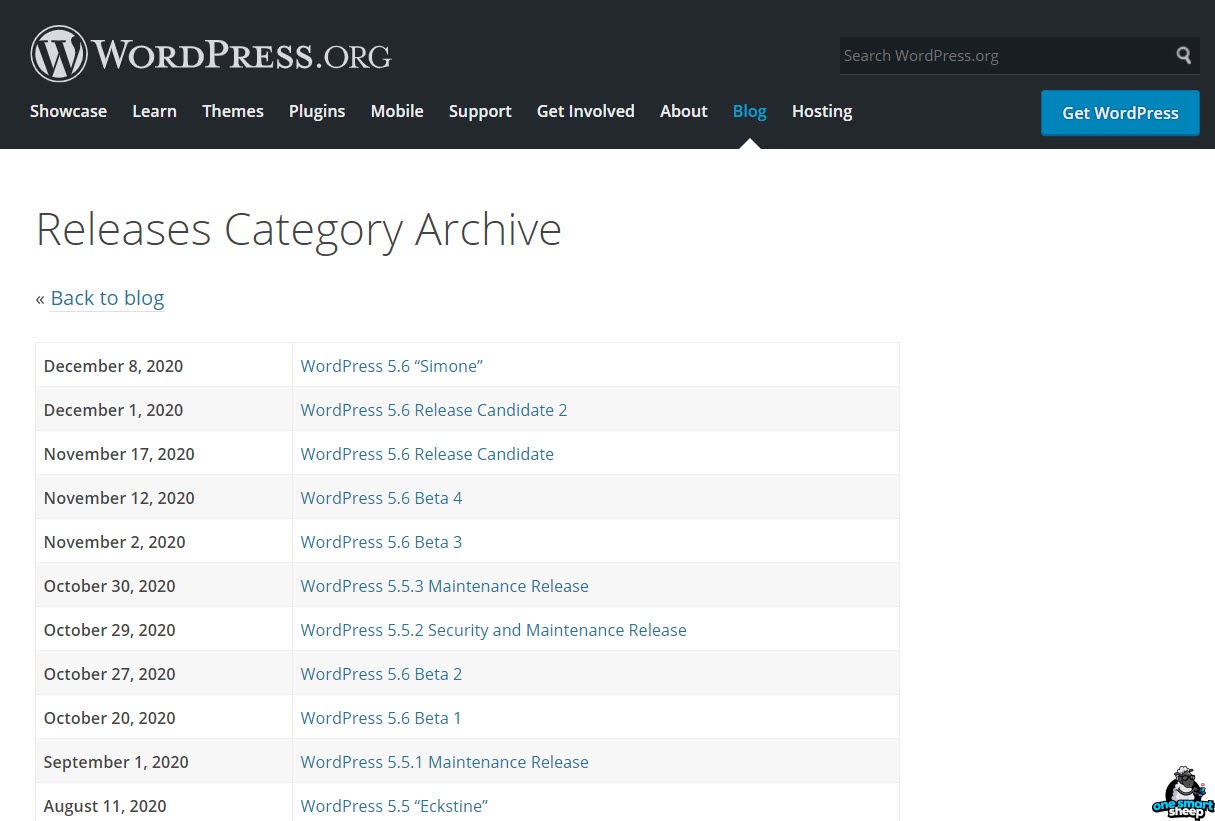Click the October 27, 2020 date cell
The width and height of the screenshot is (1215, 821).
click(x=164, y=673)
